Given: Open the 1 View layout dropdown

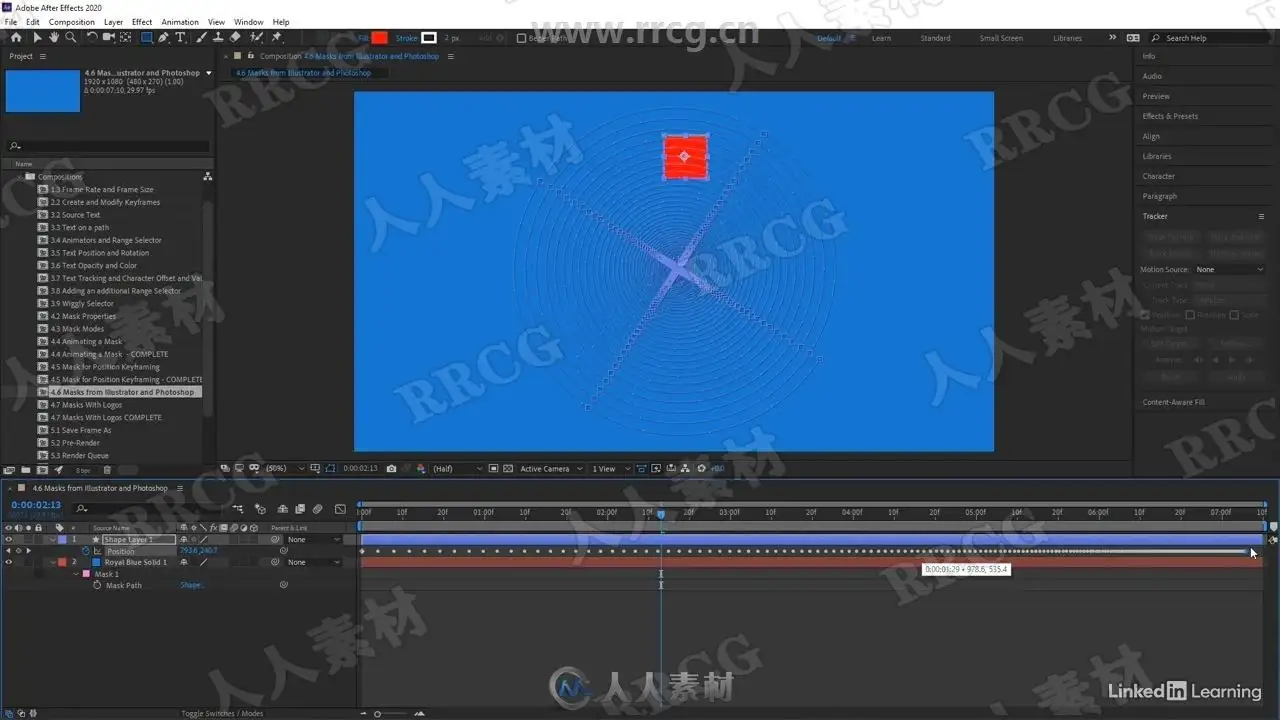Looking at the screenshot, I should pyautogui.click(x=609, y=468).
